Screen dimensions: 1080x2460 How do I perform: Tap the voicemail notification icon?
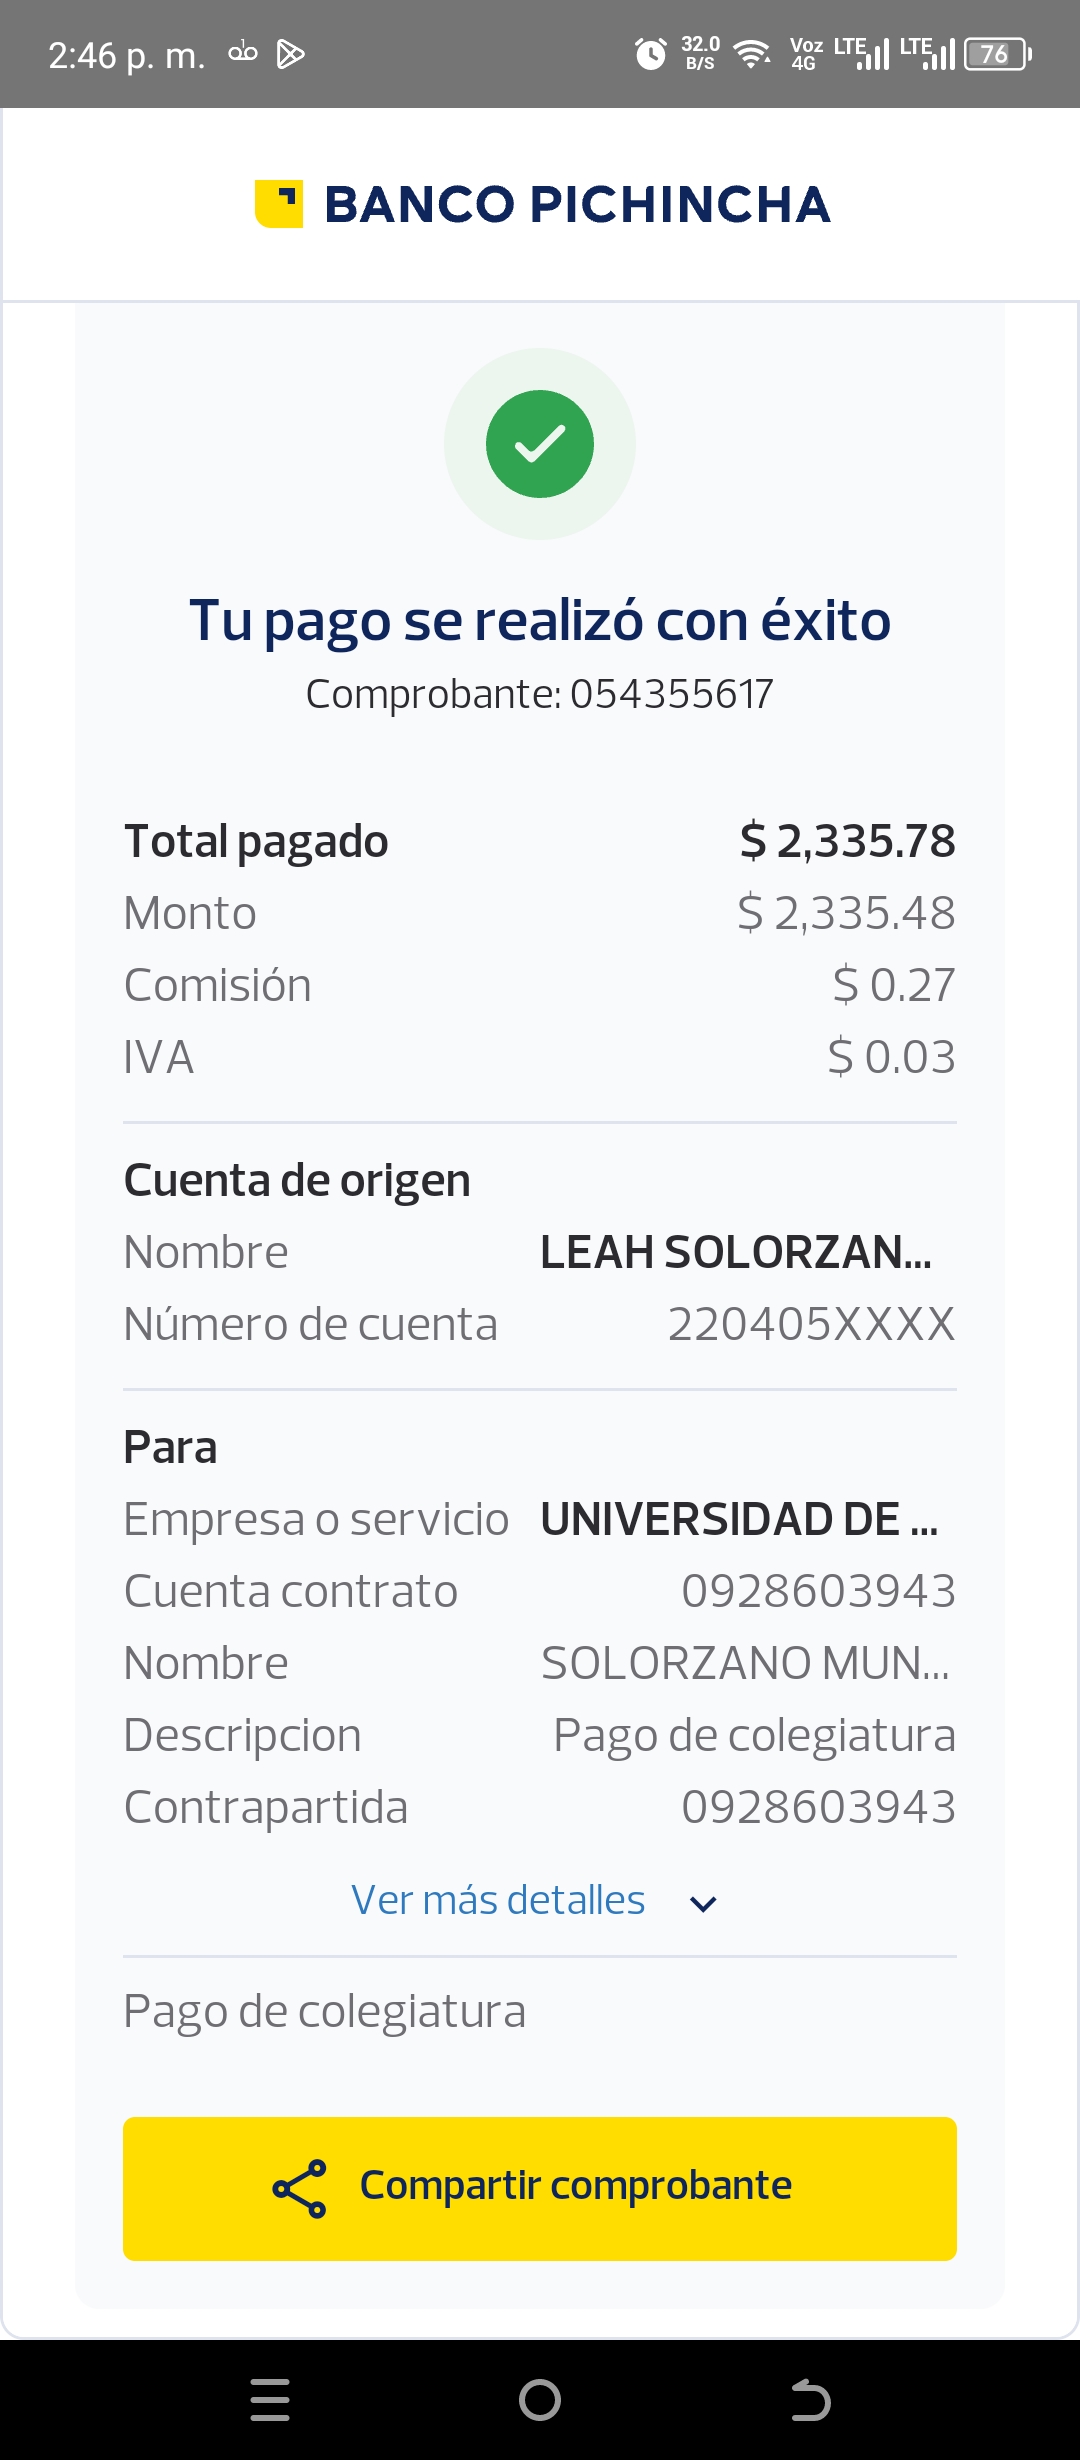(x=243, y=53)
